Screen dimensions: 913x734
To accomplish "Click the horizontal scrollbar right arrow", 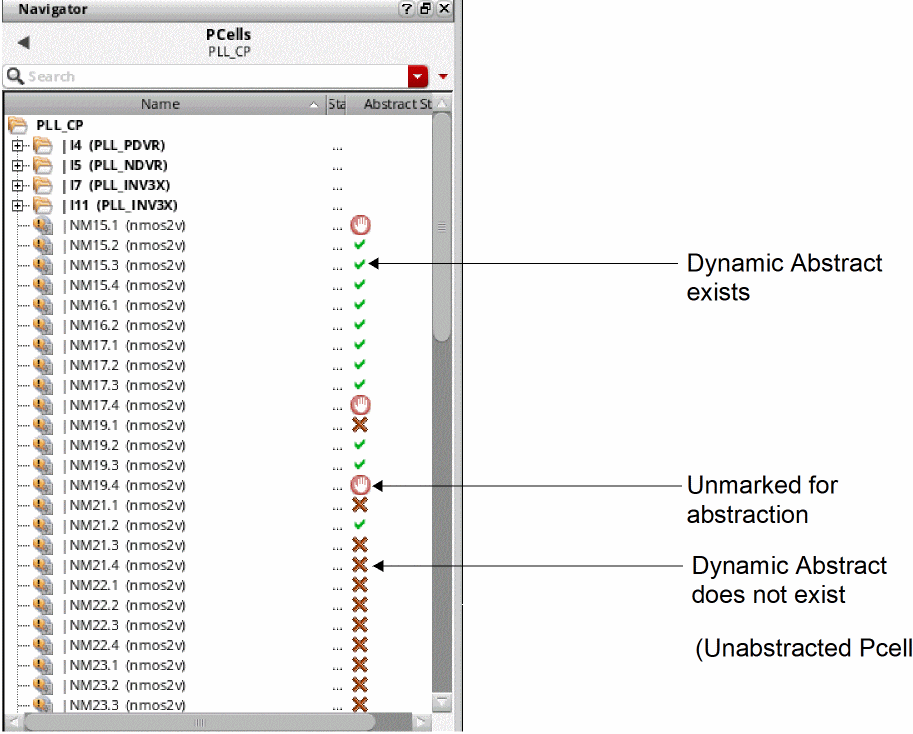I will pos(420,722).
